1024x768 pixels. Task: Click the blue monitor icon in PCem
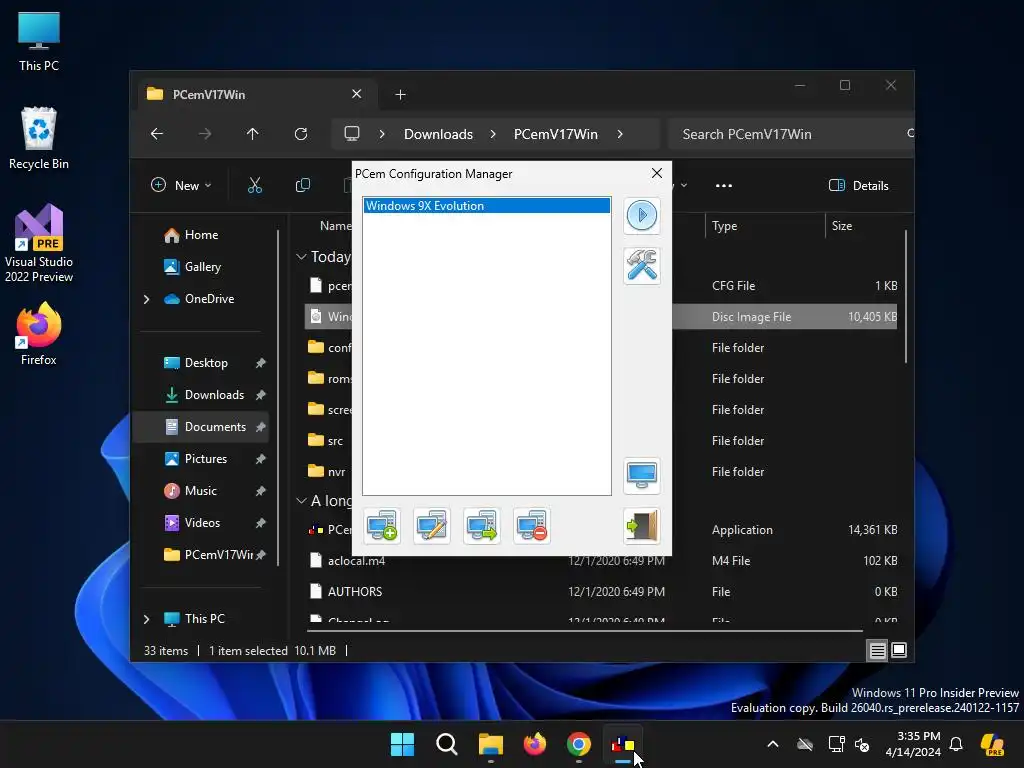point(641,475)
